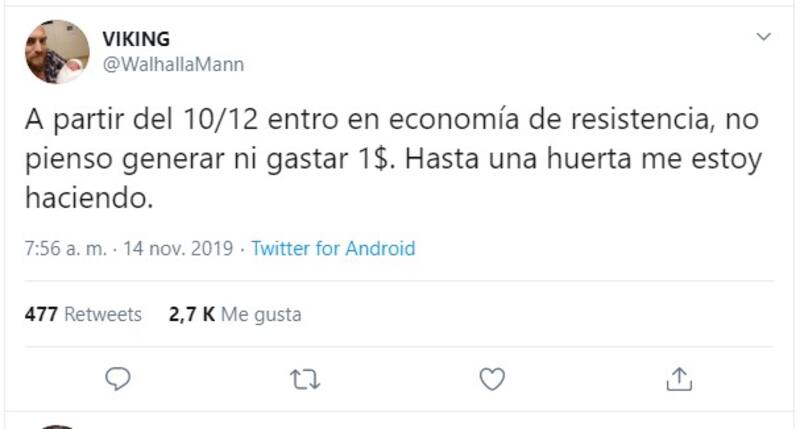The image size is (800, 429).
Task: Open VIKING's profile picture
Action: click(x=57, y=52)
